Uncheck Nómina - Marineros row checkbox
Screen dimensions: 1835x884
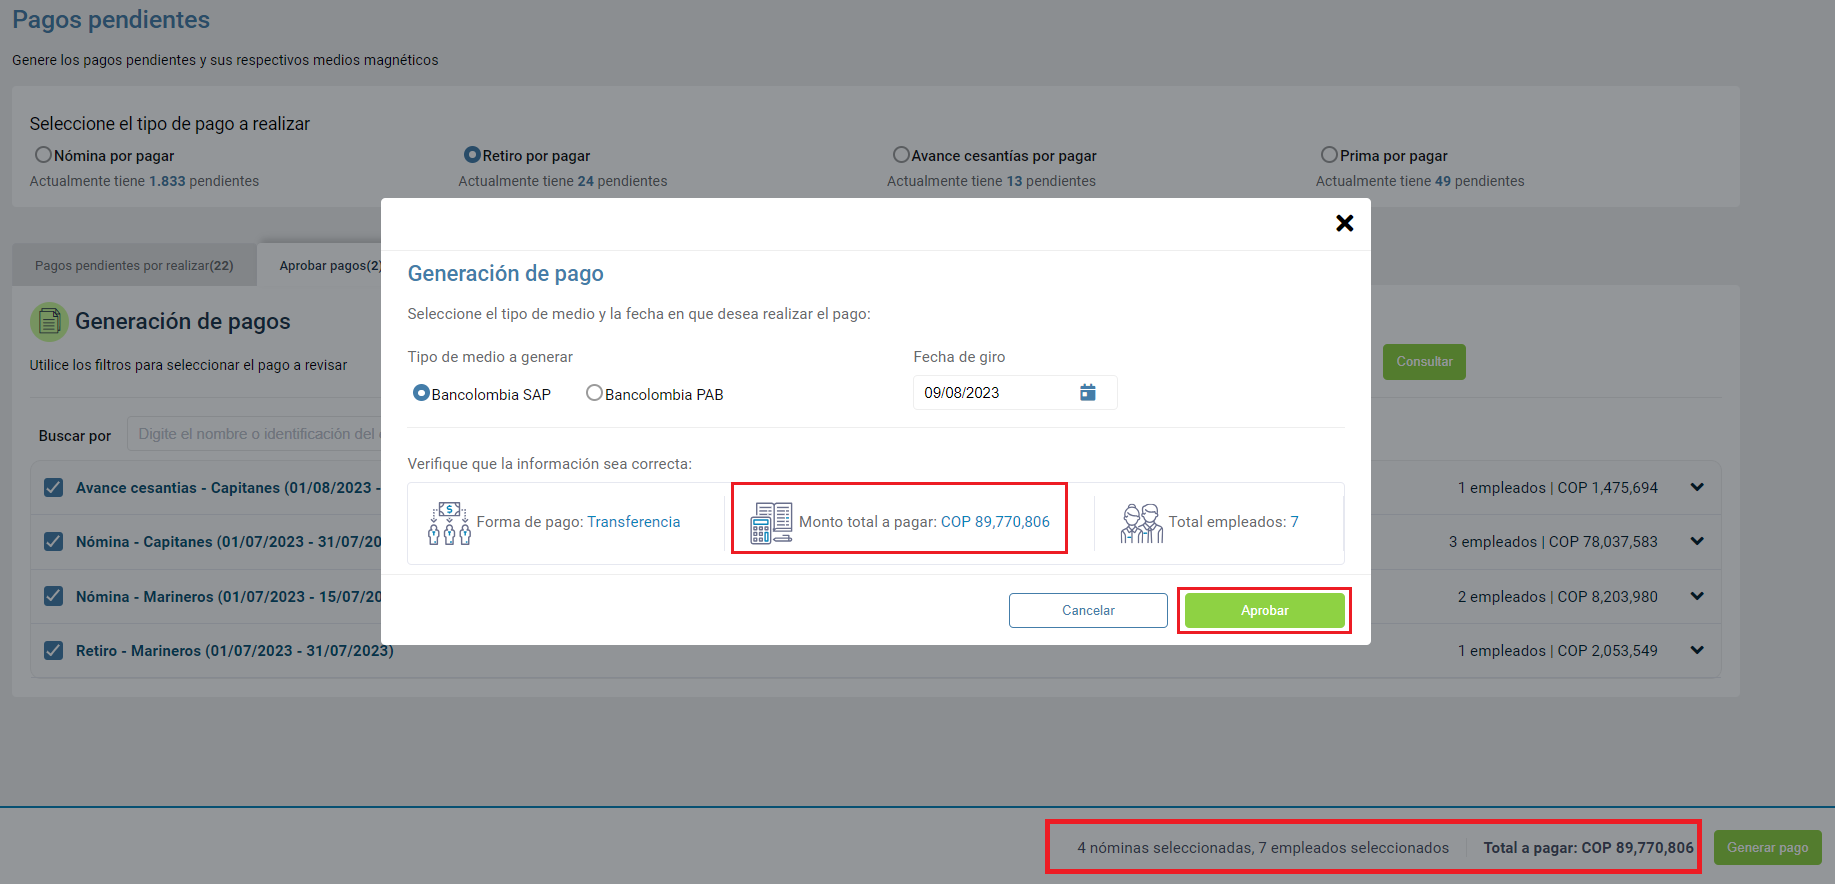[54, 597]
